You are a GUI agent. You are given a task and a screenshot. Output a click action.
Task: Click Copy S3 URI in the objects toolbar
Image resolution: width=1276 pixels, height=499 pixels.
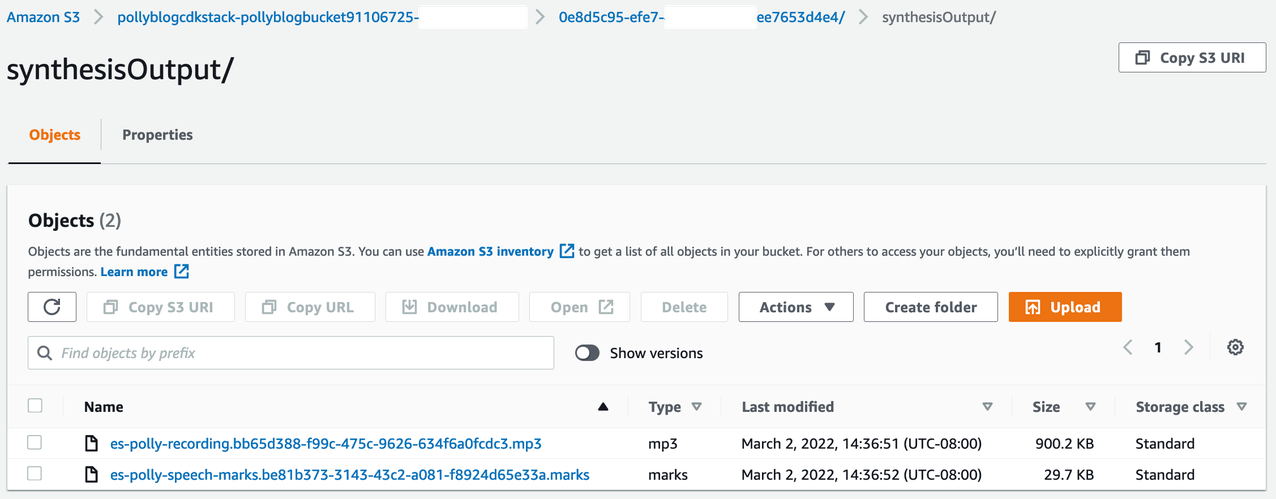(162, 307)
